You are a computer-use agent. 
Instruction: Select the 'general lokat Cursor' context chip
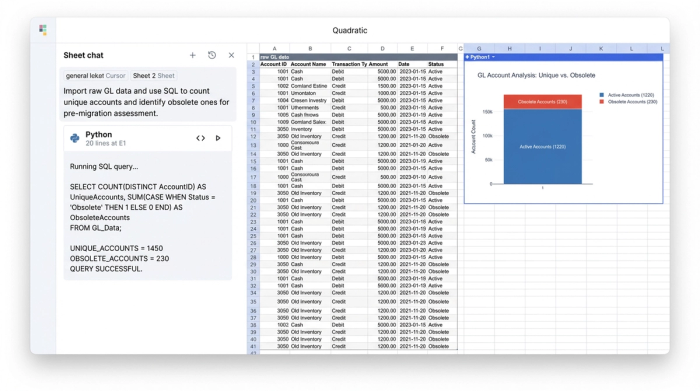pyautogui.click(x=96, y=76)
